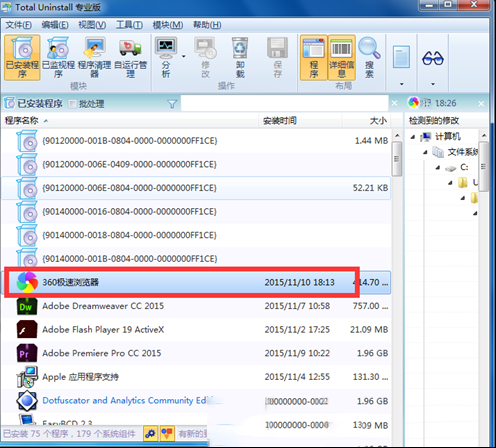Select 360极速浏览器 program row

[x=196, y=282]
